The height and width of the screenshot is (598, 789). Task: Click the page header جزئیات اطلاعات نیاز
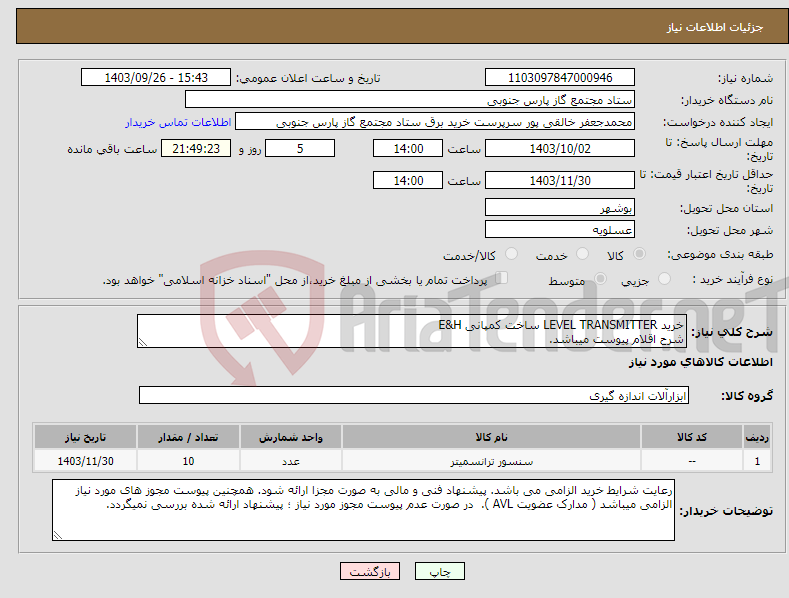tap(715, 27)
